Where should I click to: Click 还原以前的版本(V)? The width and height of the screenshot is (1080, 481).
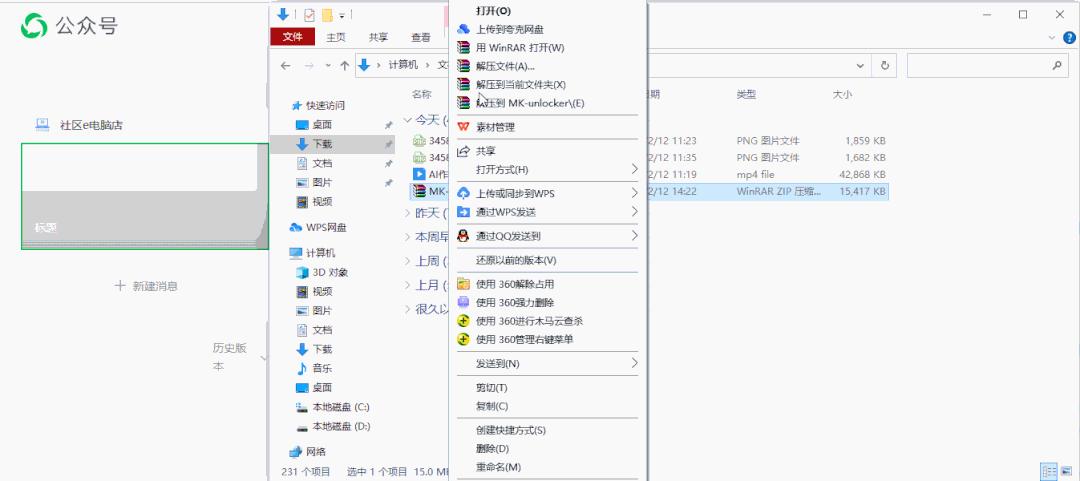coord(516,260)
